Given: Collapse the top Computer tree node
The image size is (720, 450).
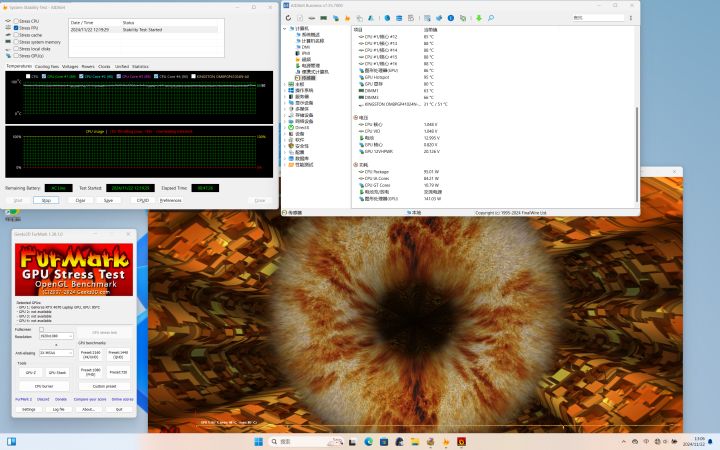Looking at the screenshot, I should tap(285, 28).
